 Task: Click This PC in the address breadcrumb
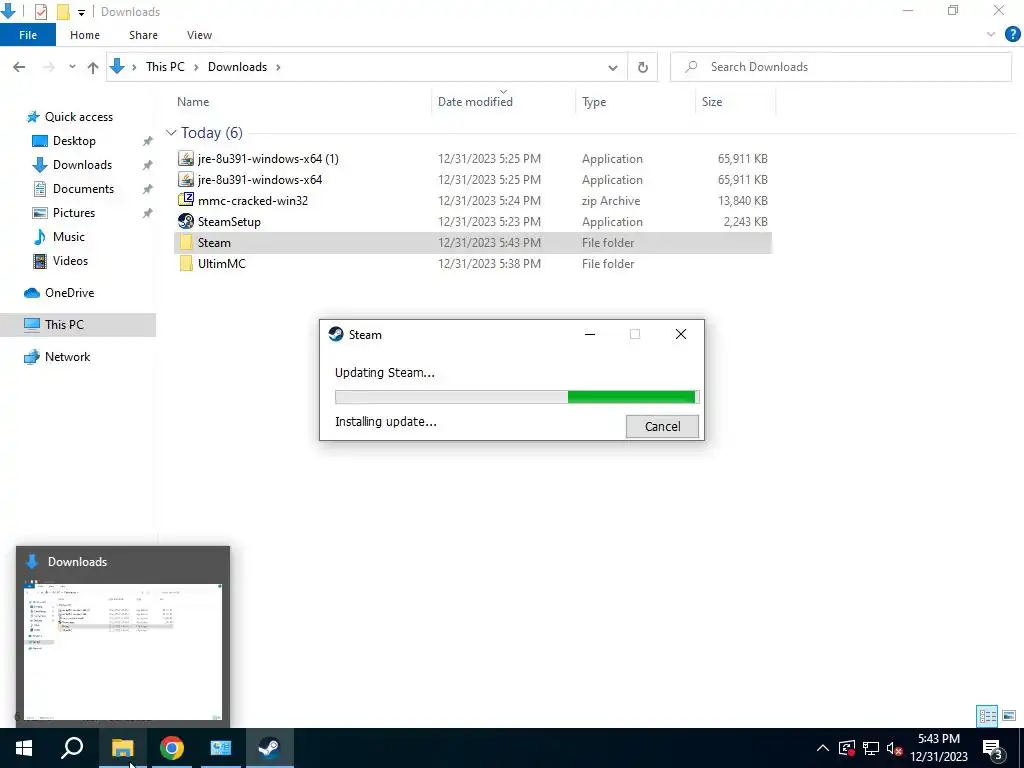(165, 67)
